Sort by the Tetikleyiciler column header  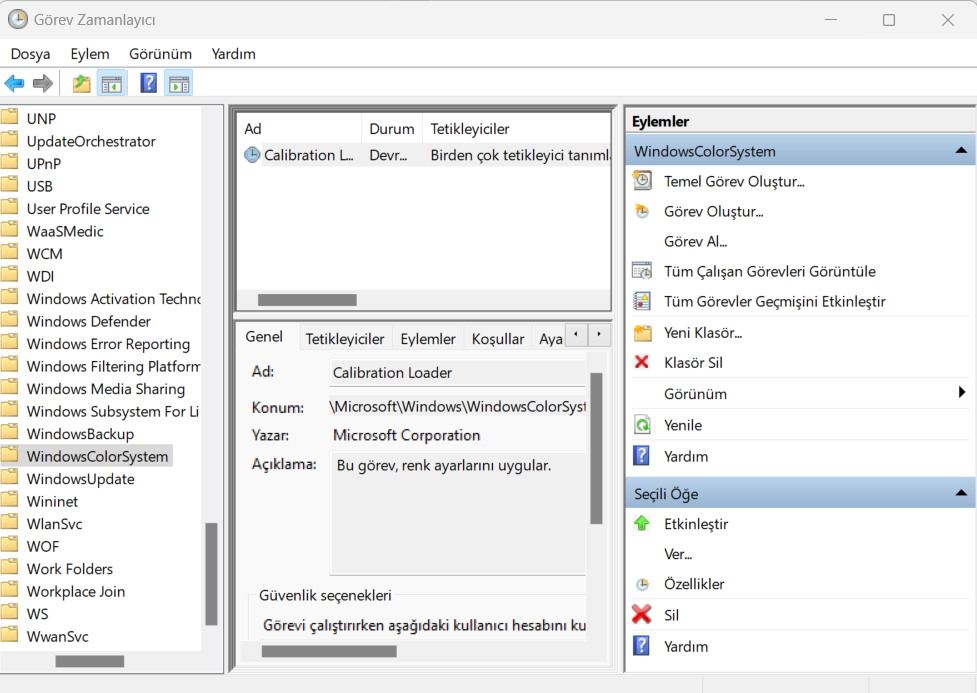516,129
